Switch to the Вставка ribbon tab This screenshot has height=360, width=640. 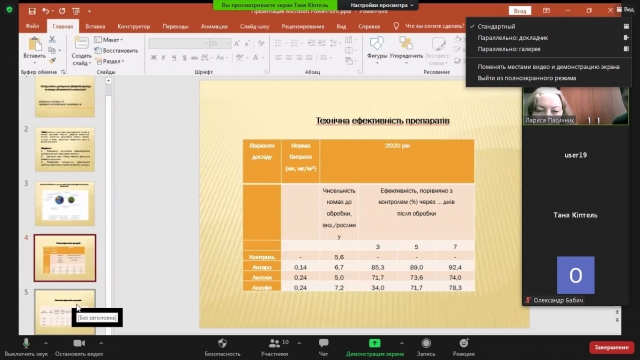(95, 27)
